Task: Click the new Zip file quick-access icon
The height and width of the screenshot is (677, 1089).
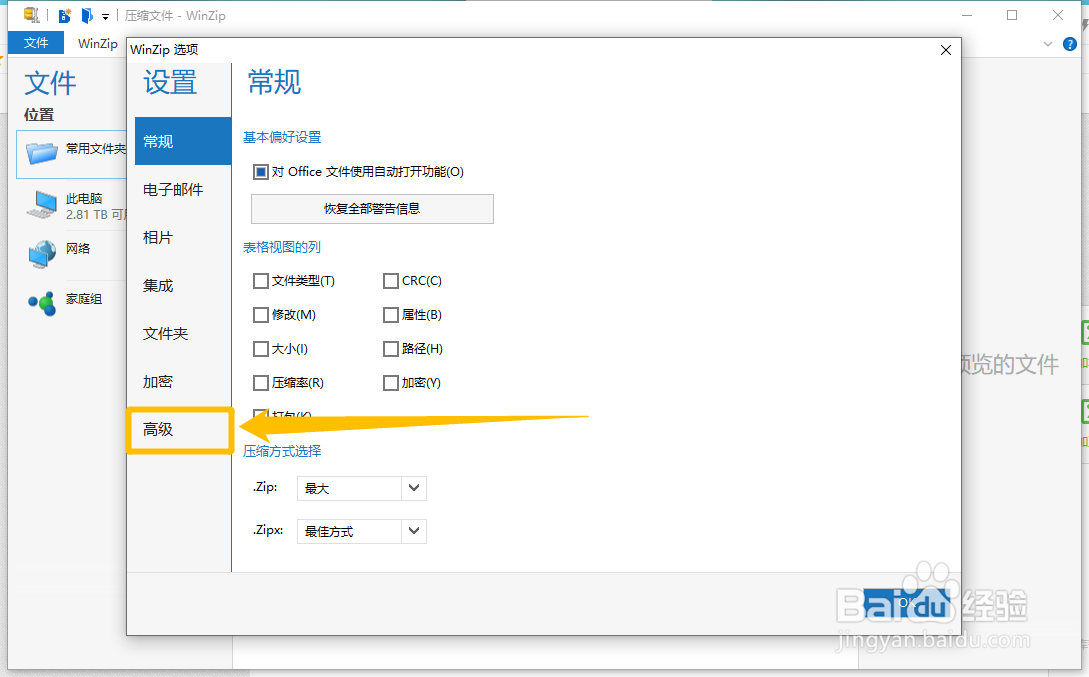Action: (x=65, y=15)
